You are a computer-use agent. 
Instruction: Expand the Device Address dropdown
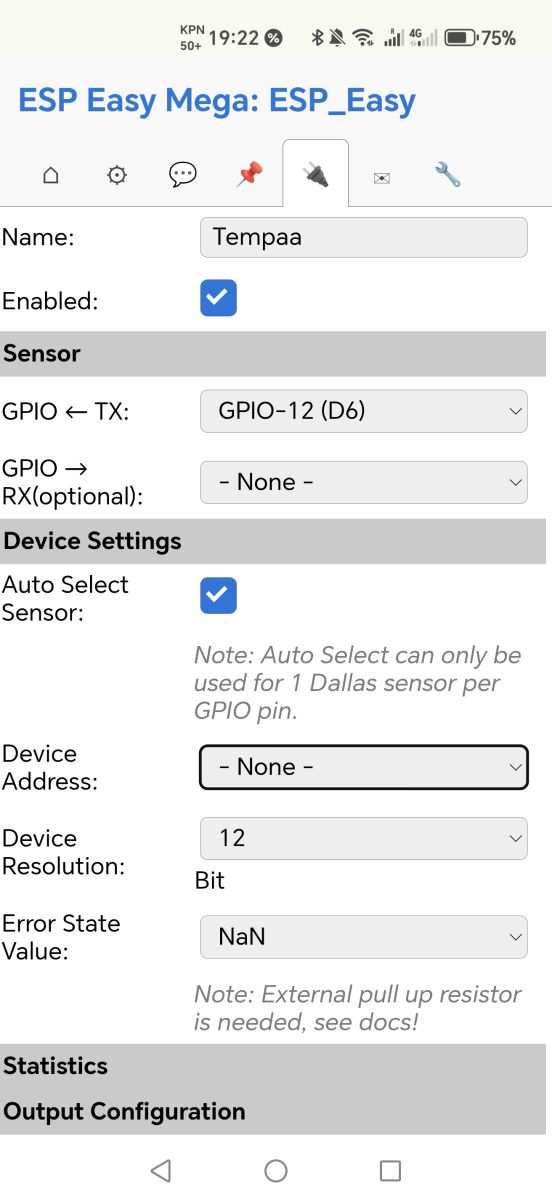point(364,767)
